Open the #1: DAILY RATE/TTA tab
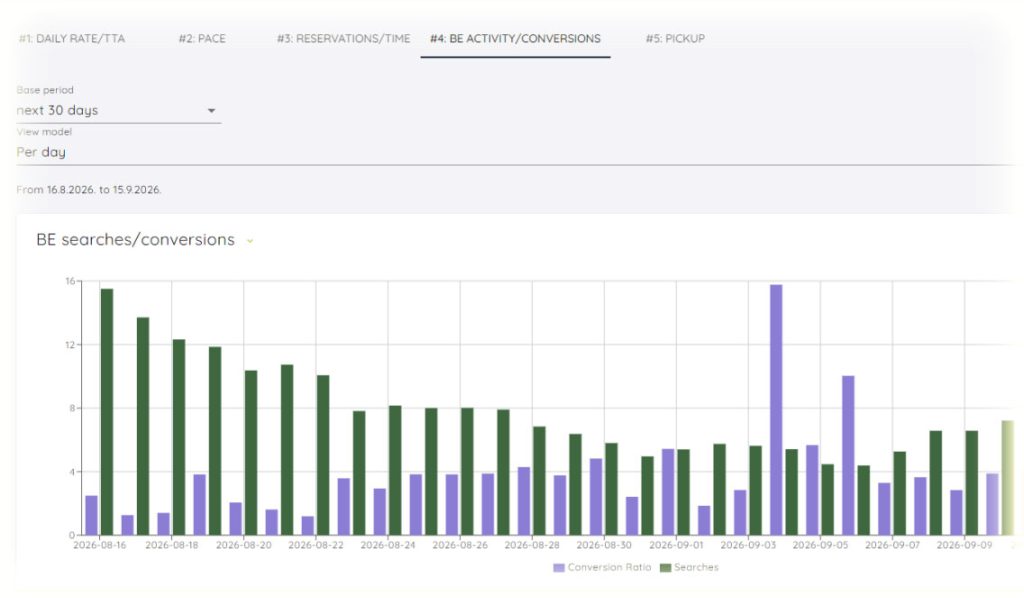 tap(72, 39)
